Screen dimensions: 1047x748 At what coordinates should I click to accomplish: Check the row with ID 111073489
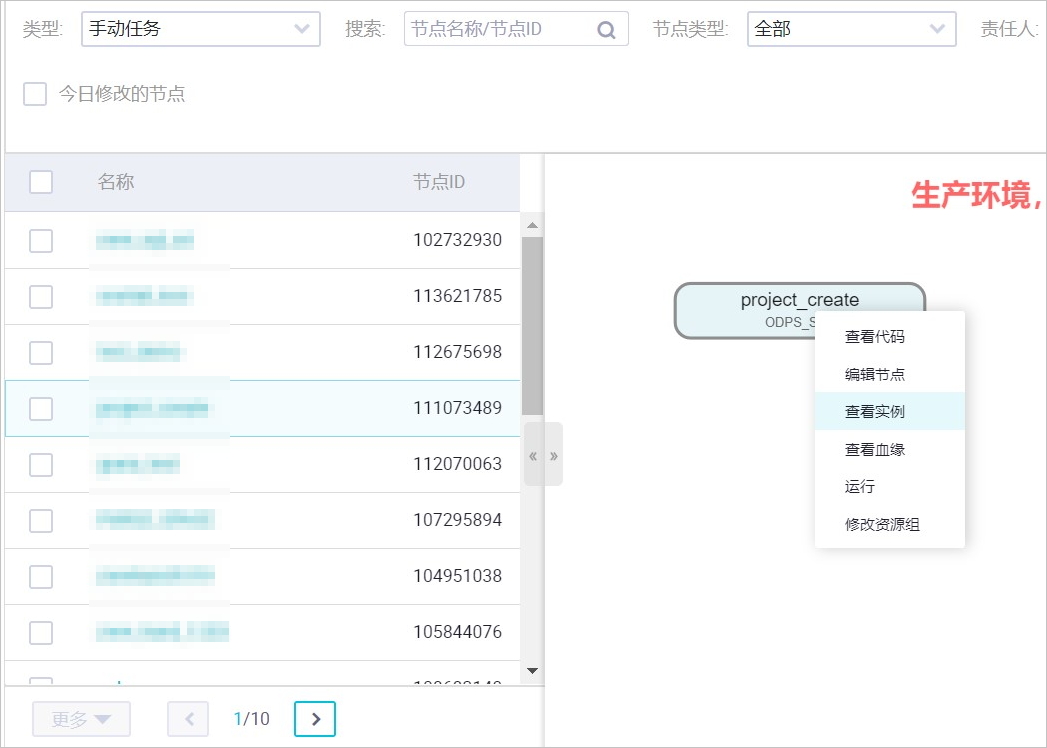(41, 409)
